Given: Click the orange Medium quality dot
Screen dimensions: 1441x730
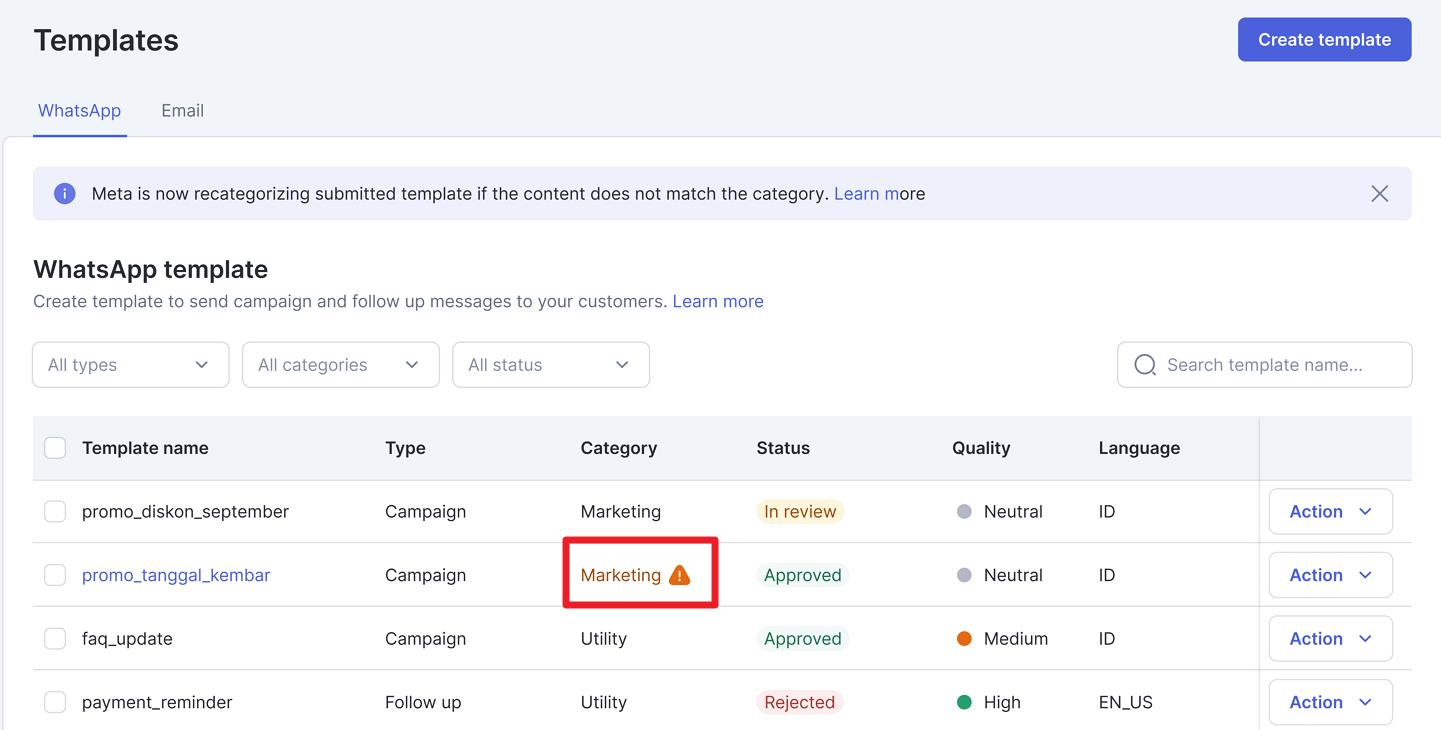Looking at the screenshot, I should pos(964,639).
